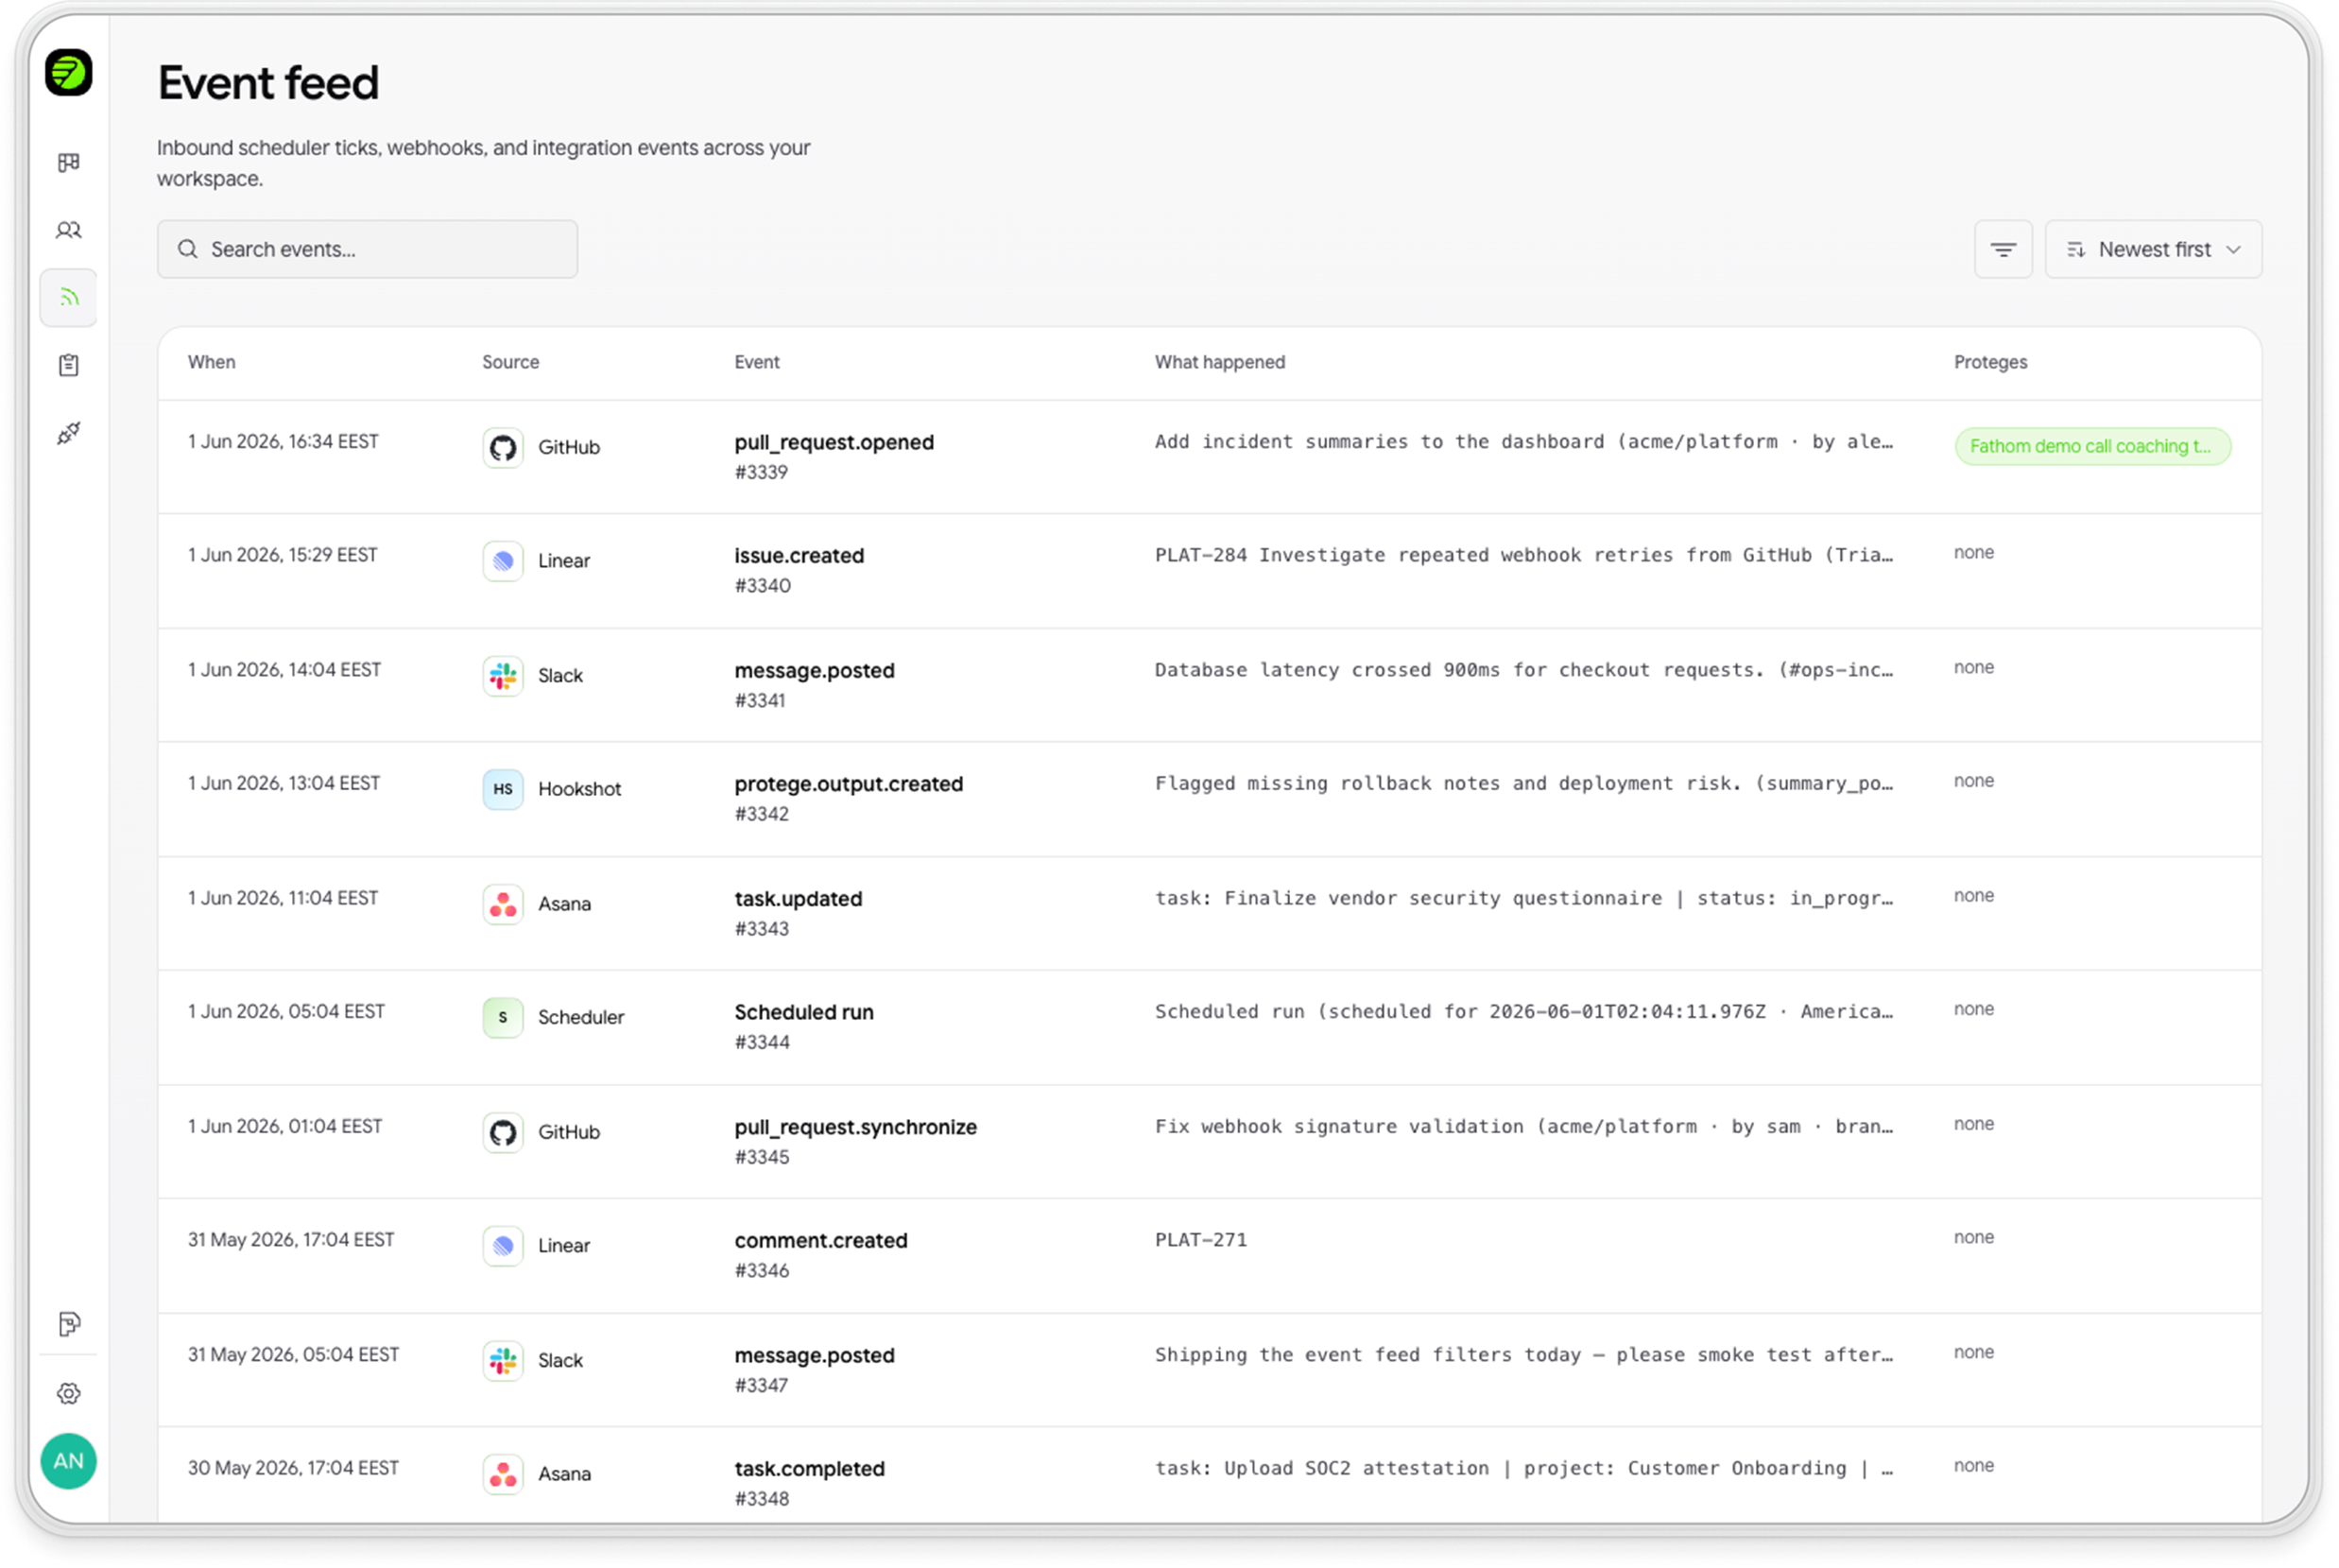Click timestamp 31 May 2026, 05:04 EEST
The height and width of the screenshot is (1568, 2339).
click(x=293, y=1355)
